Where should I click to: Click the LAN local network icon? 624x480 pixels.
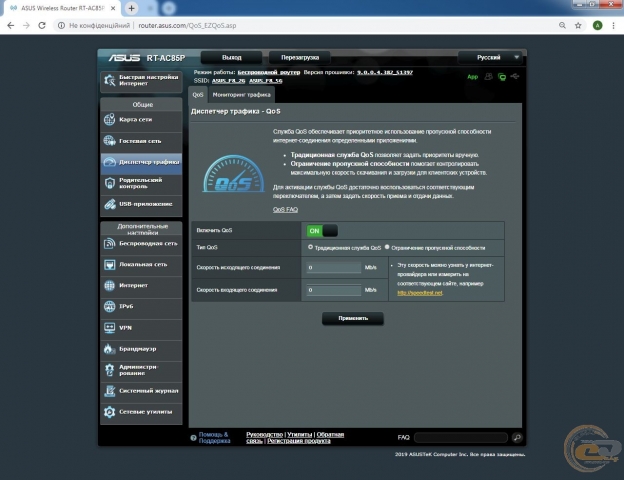click(109, 264)
